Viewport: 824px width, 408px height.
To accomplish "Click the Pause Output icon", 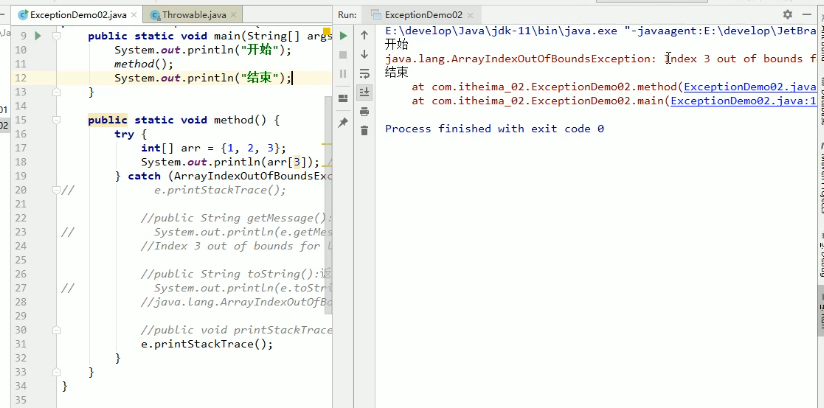I will 343,74.
